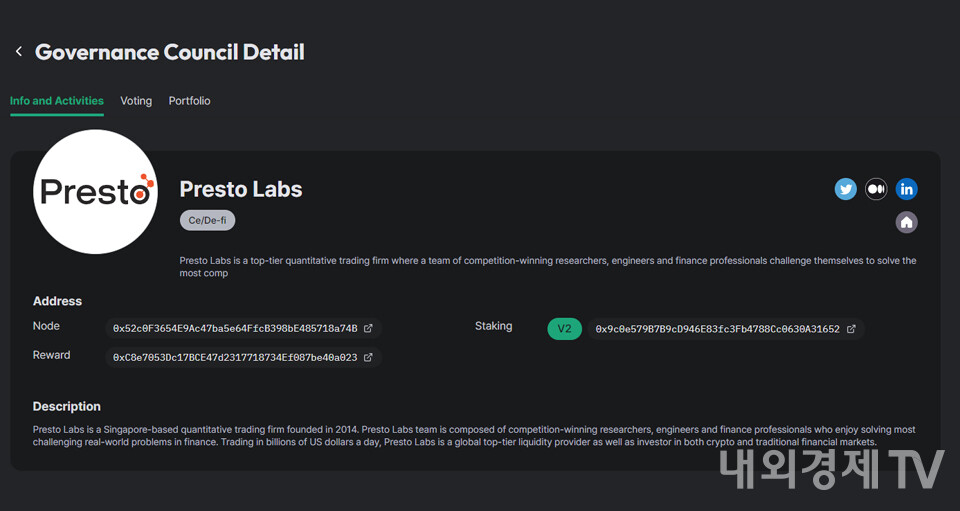Screen dimensions: 960x511
Task: Switch to the Portfolio tab
Action: [x=189, y=101]
